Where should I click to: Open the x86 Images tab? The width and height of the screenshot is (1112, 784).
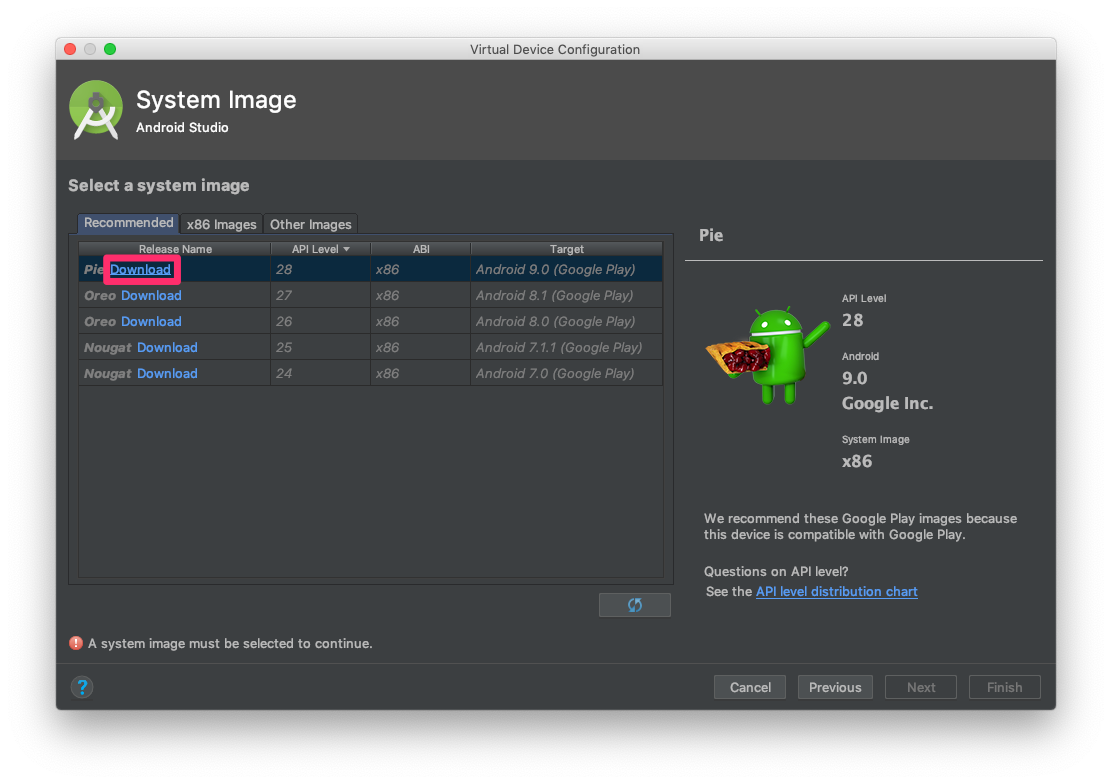coord(221,224)
